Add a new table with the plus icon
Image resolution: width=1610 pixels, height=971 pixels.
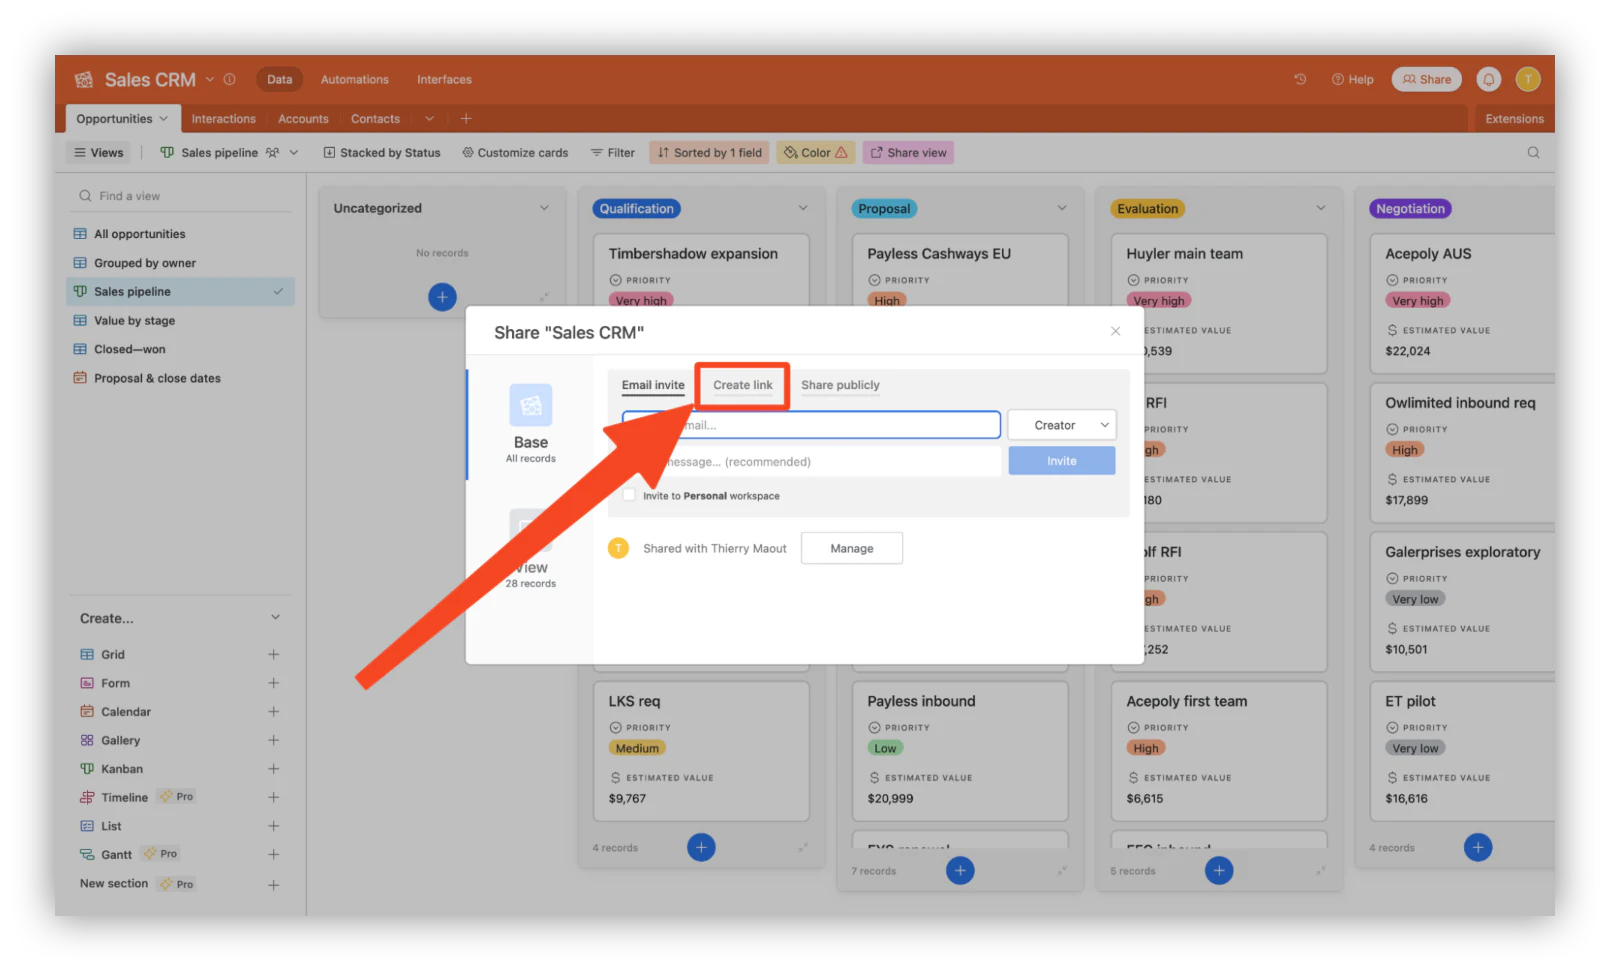click(466, 118)
